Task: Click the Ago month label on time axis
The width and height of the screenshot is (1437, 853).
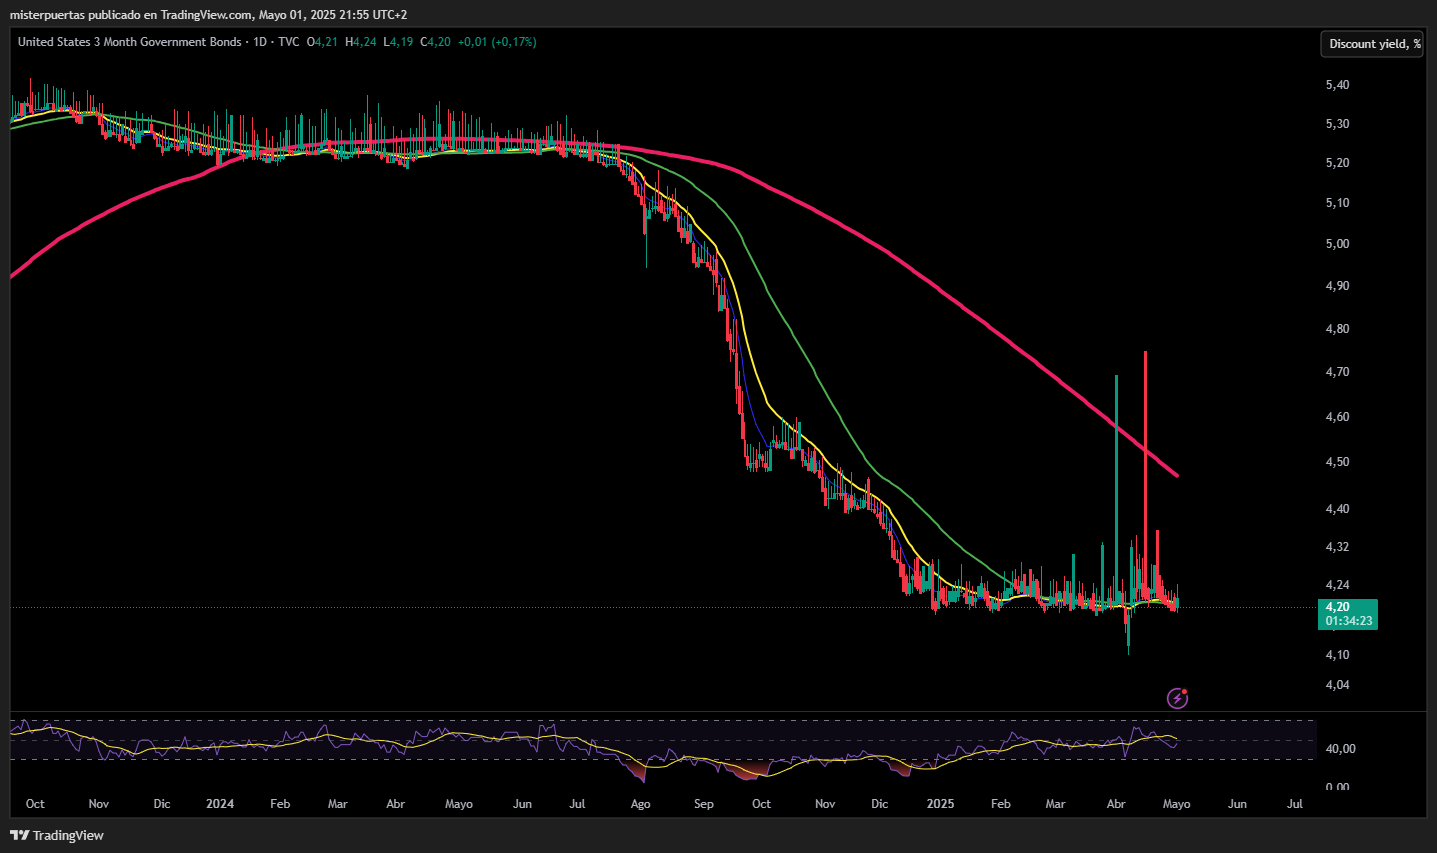Action: tap(641, 804)
